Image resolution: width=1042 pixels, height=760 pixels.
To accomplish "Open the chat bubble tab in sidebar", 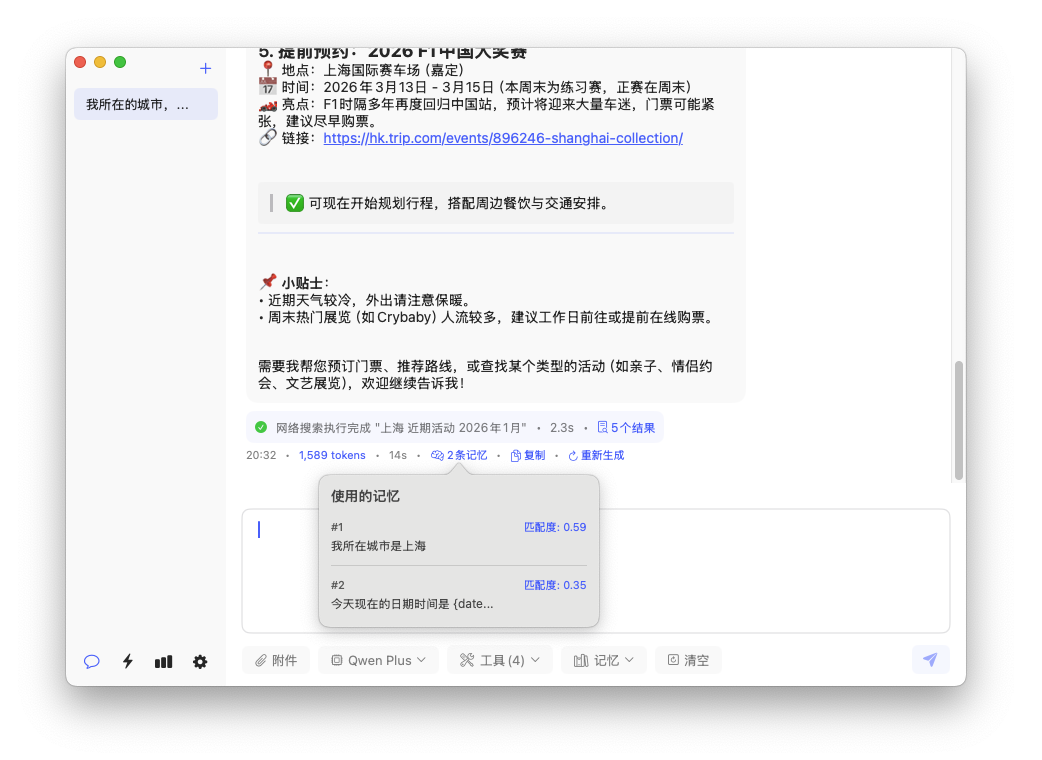I will tap(92, 661).
